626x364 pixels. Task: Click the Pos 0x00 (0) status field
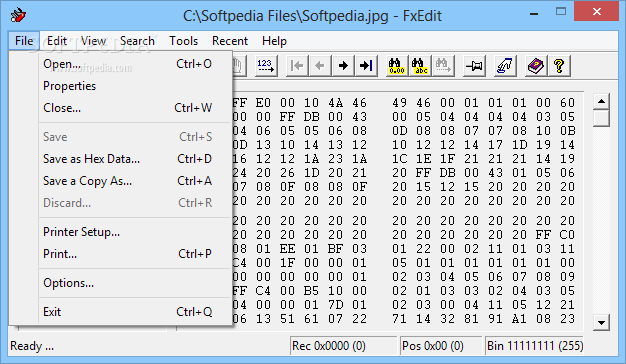[441, 346]
